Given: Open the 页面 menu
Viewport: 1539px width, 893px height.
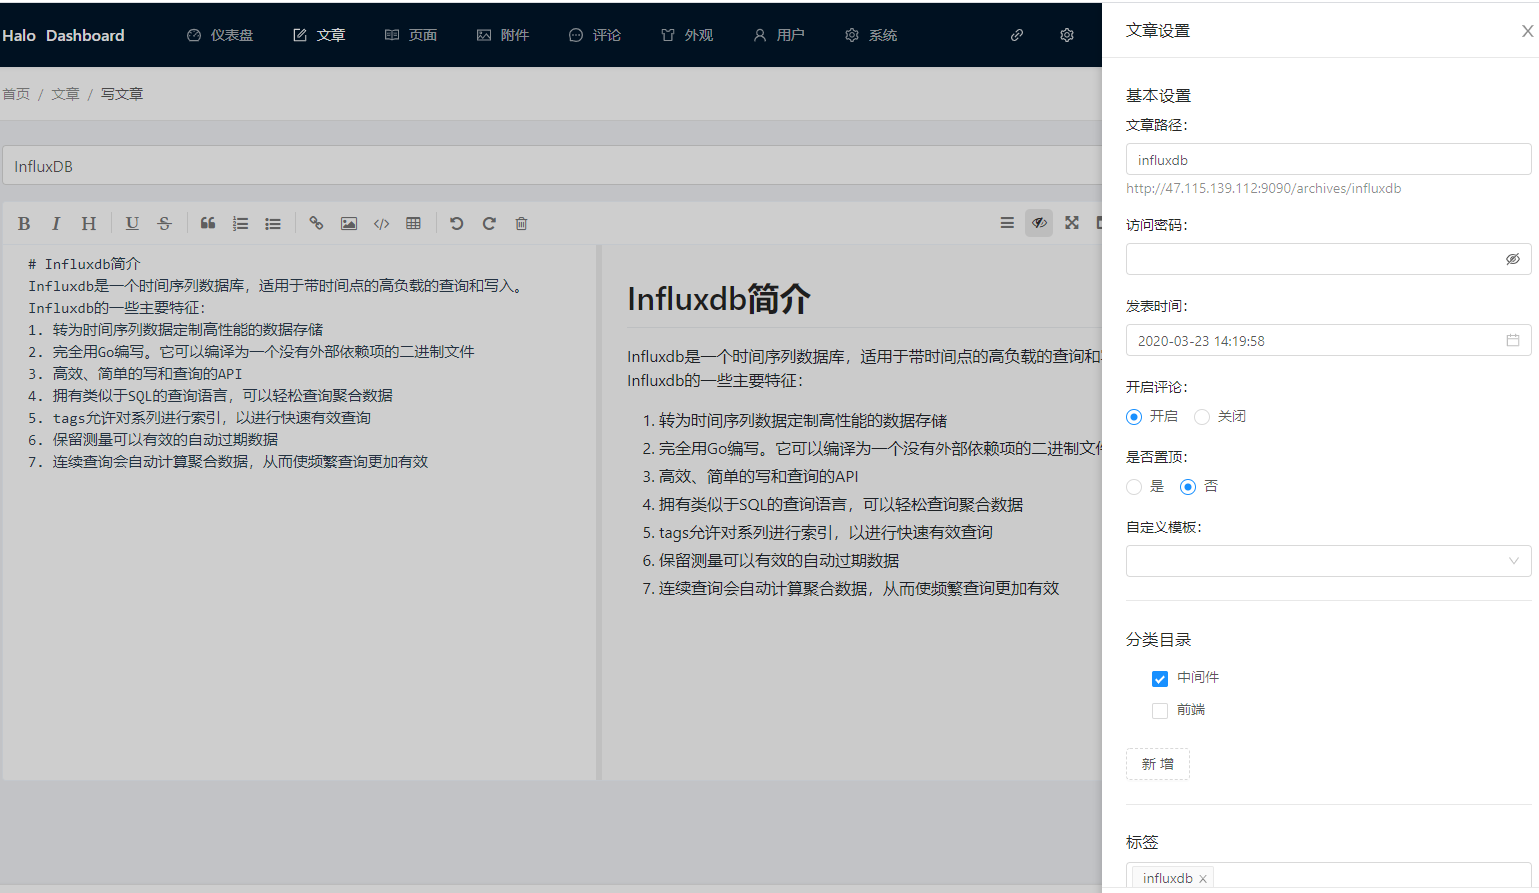Looking at the screenshot, I should click(x=411, y=35).
